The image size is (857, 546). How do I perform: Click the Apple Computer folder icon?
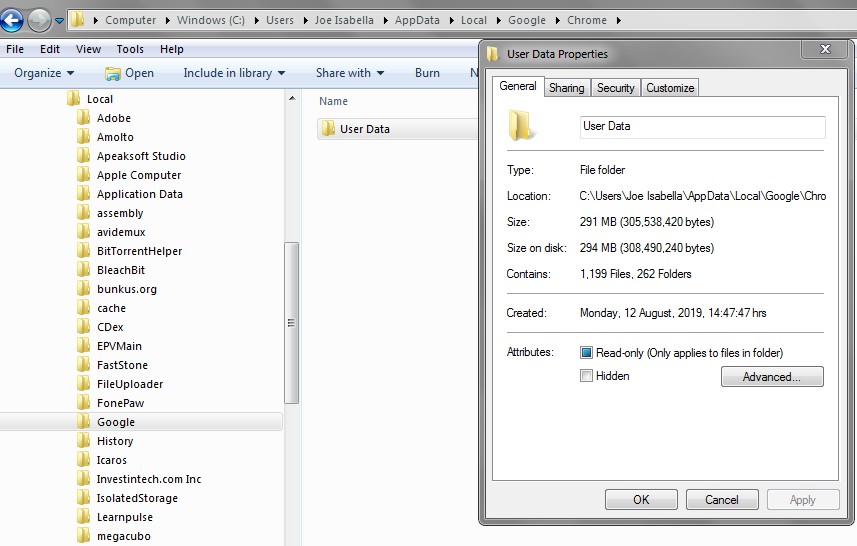tap(83, 175)
